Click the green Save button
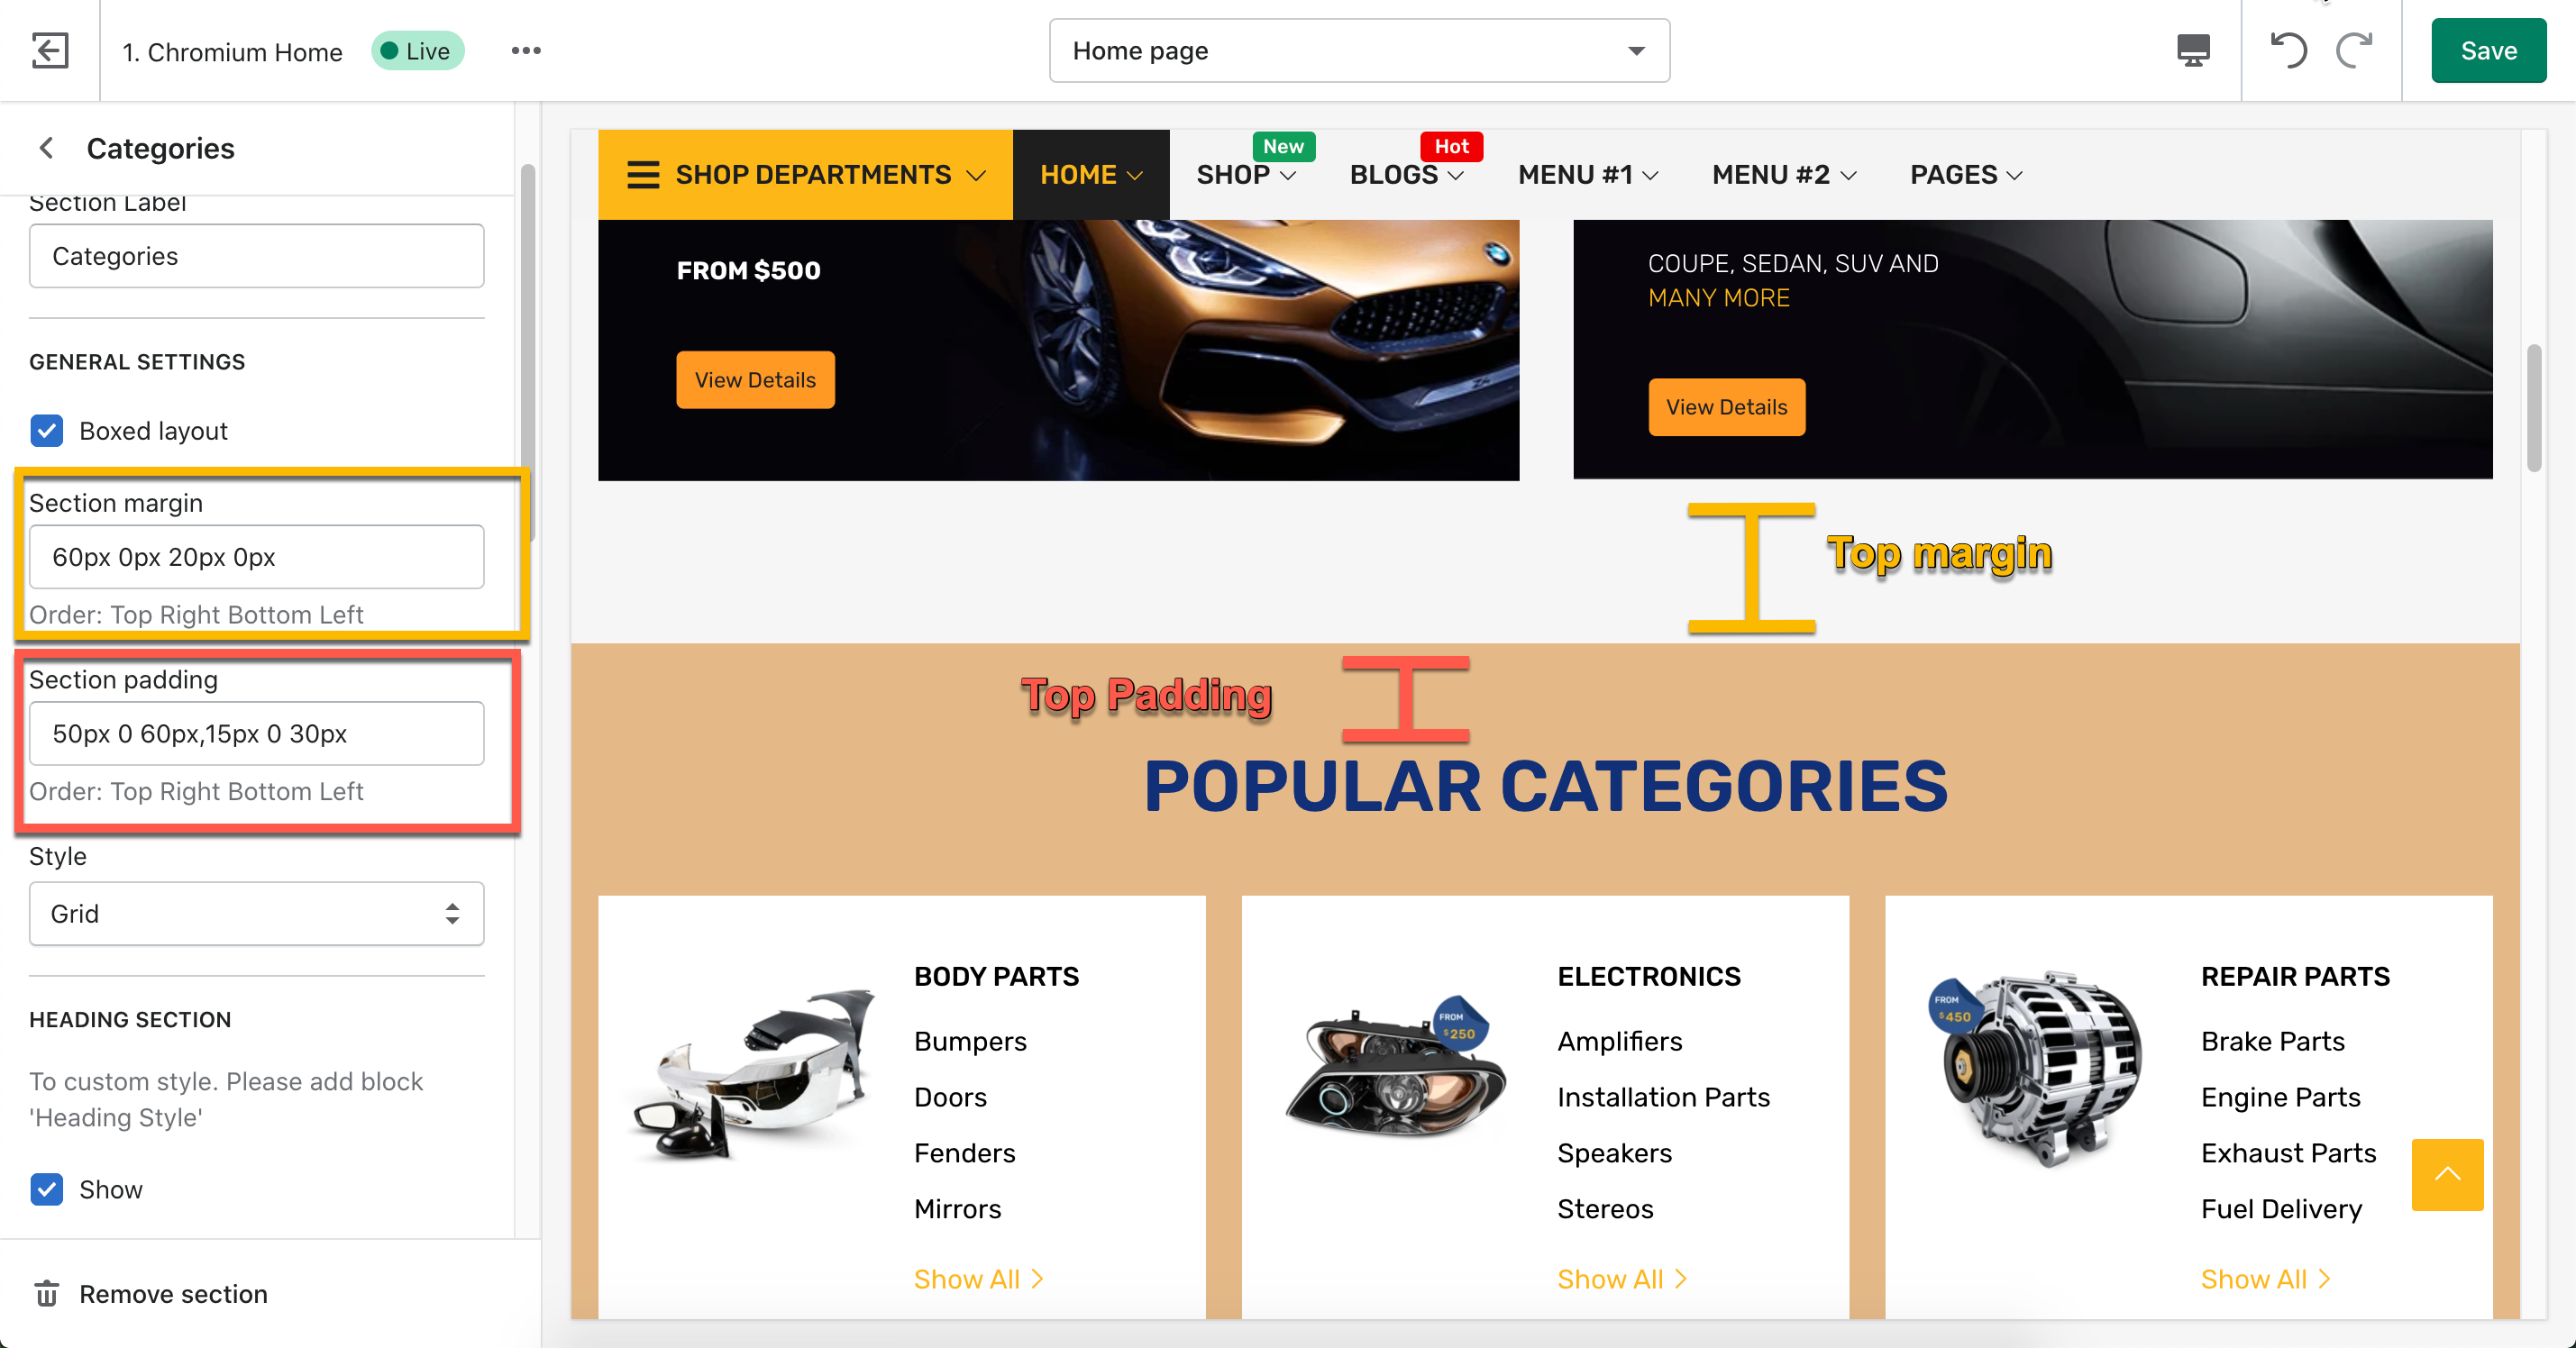 tap(2488, 51)
